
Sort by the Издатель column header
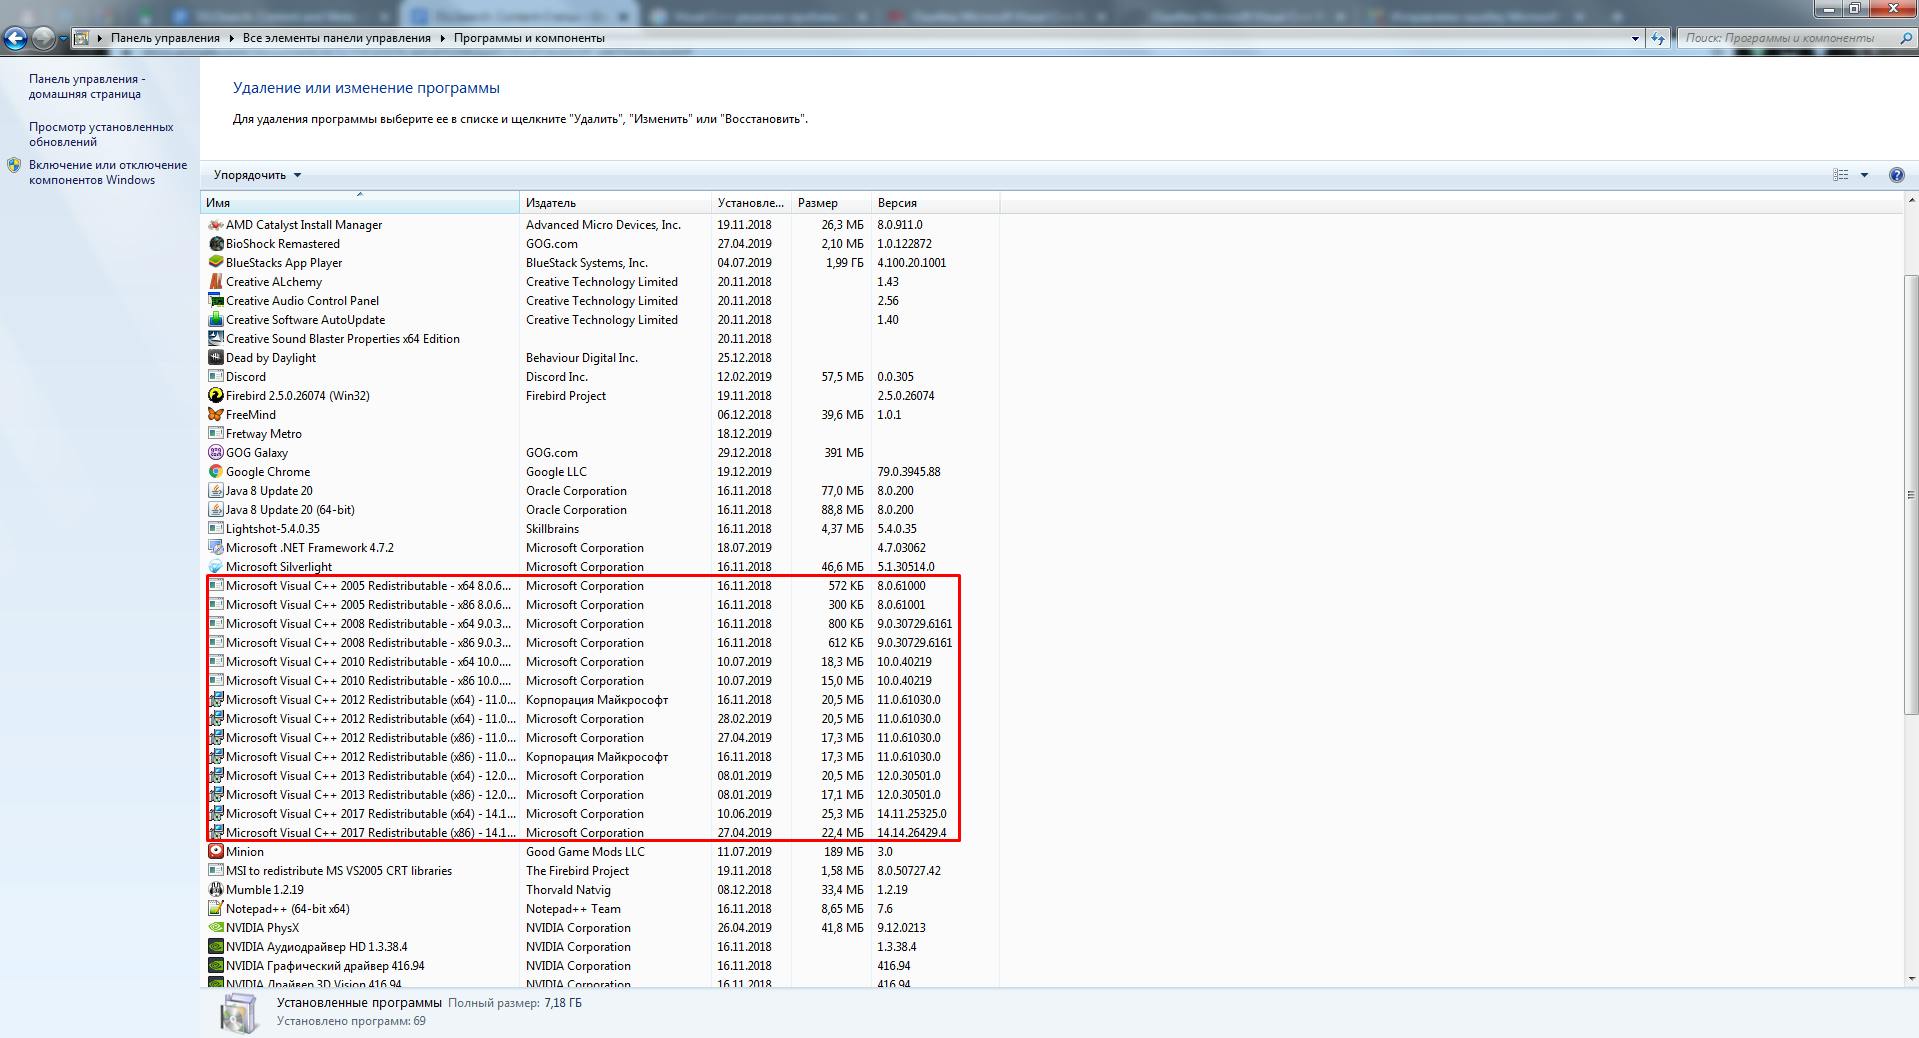click(x=616, y=203)
